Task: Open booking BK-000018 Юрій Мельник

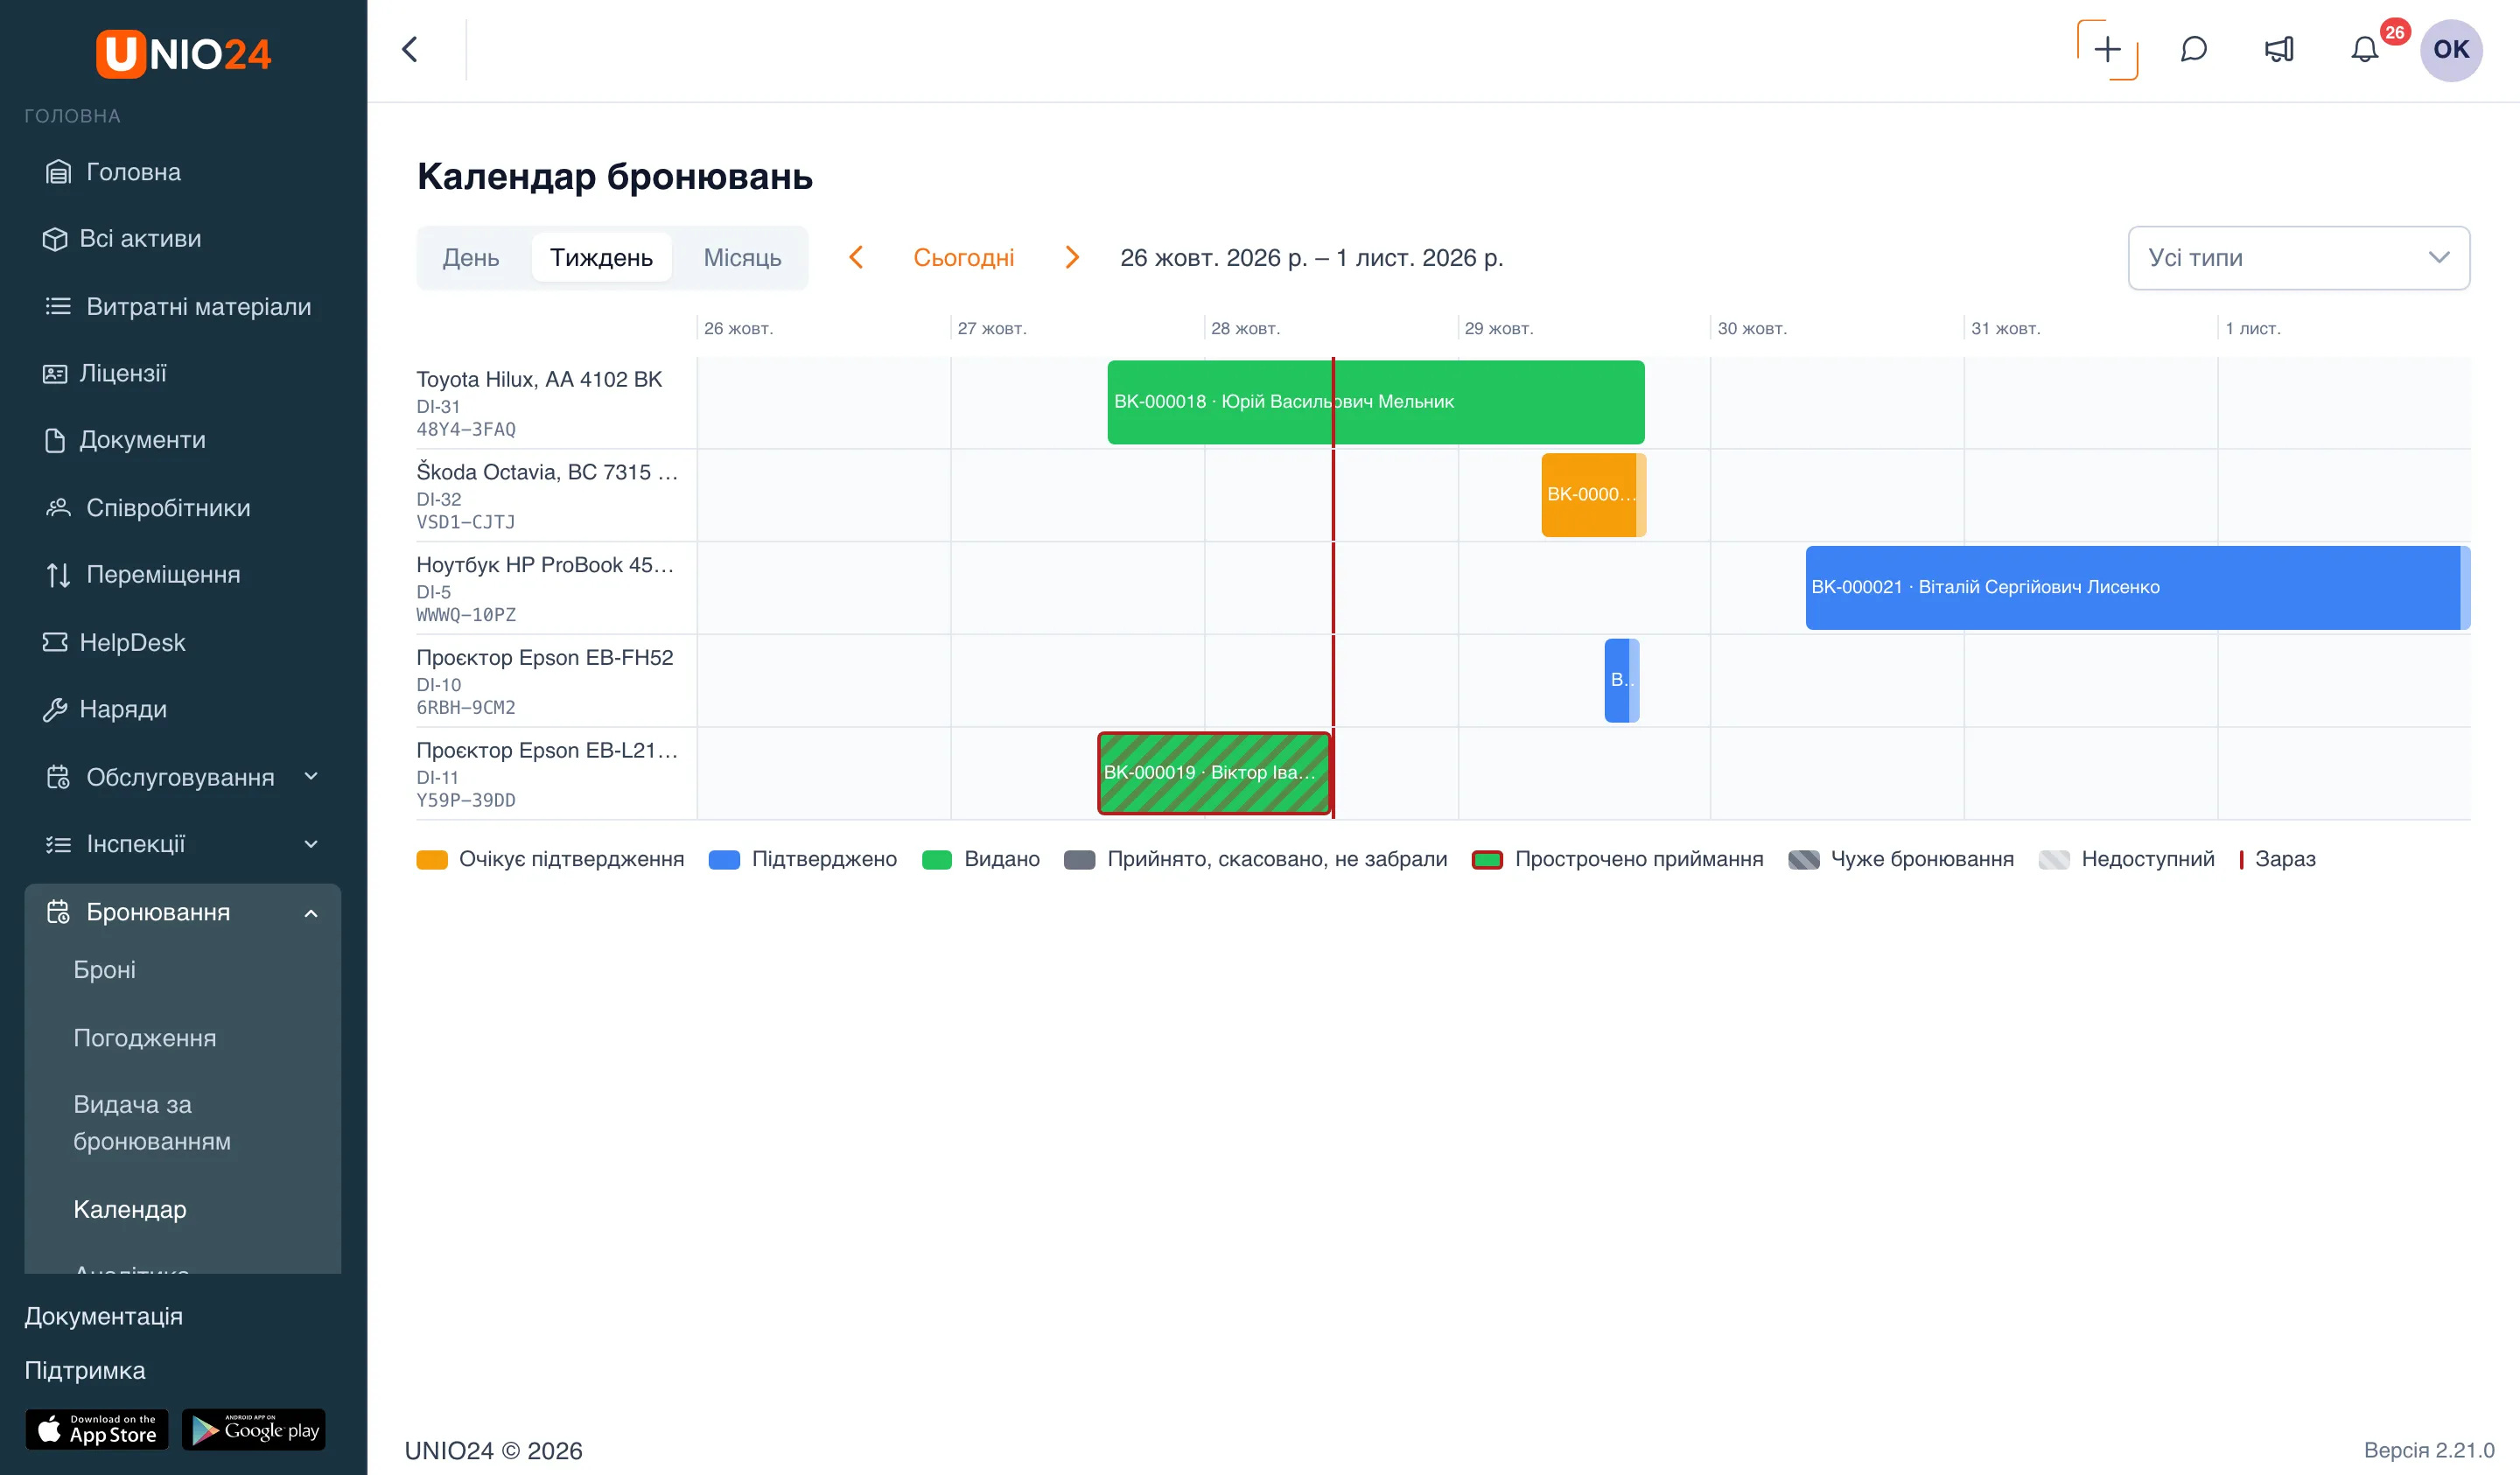Action: (x=1376, y=402)
